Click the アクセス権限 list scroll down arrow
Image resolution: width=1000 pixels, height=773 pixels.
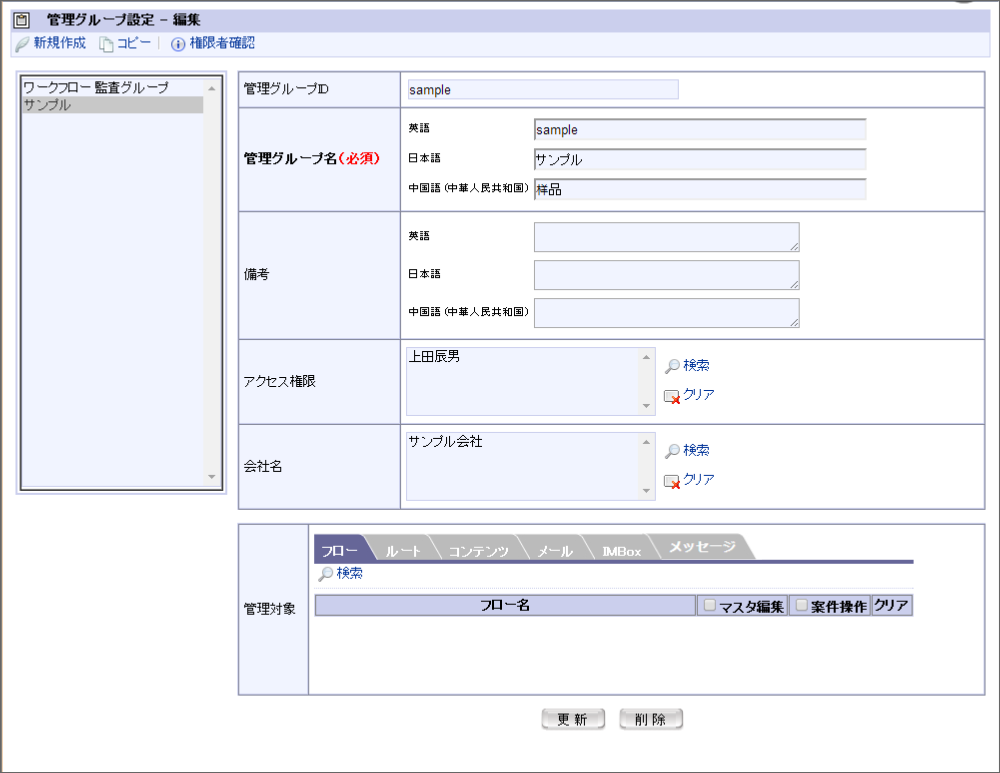coord(646,406)
